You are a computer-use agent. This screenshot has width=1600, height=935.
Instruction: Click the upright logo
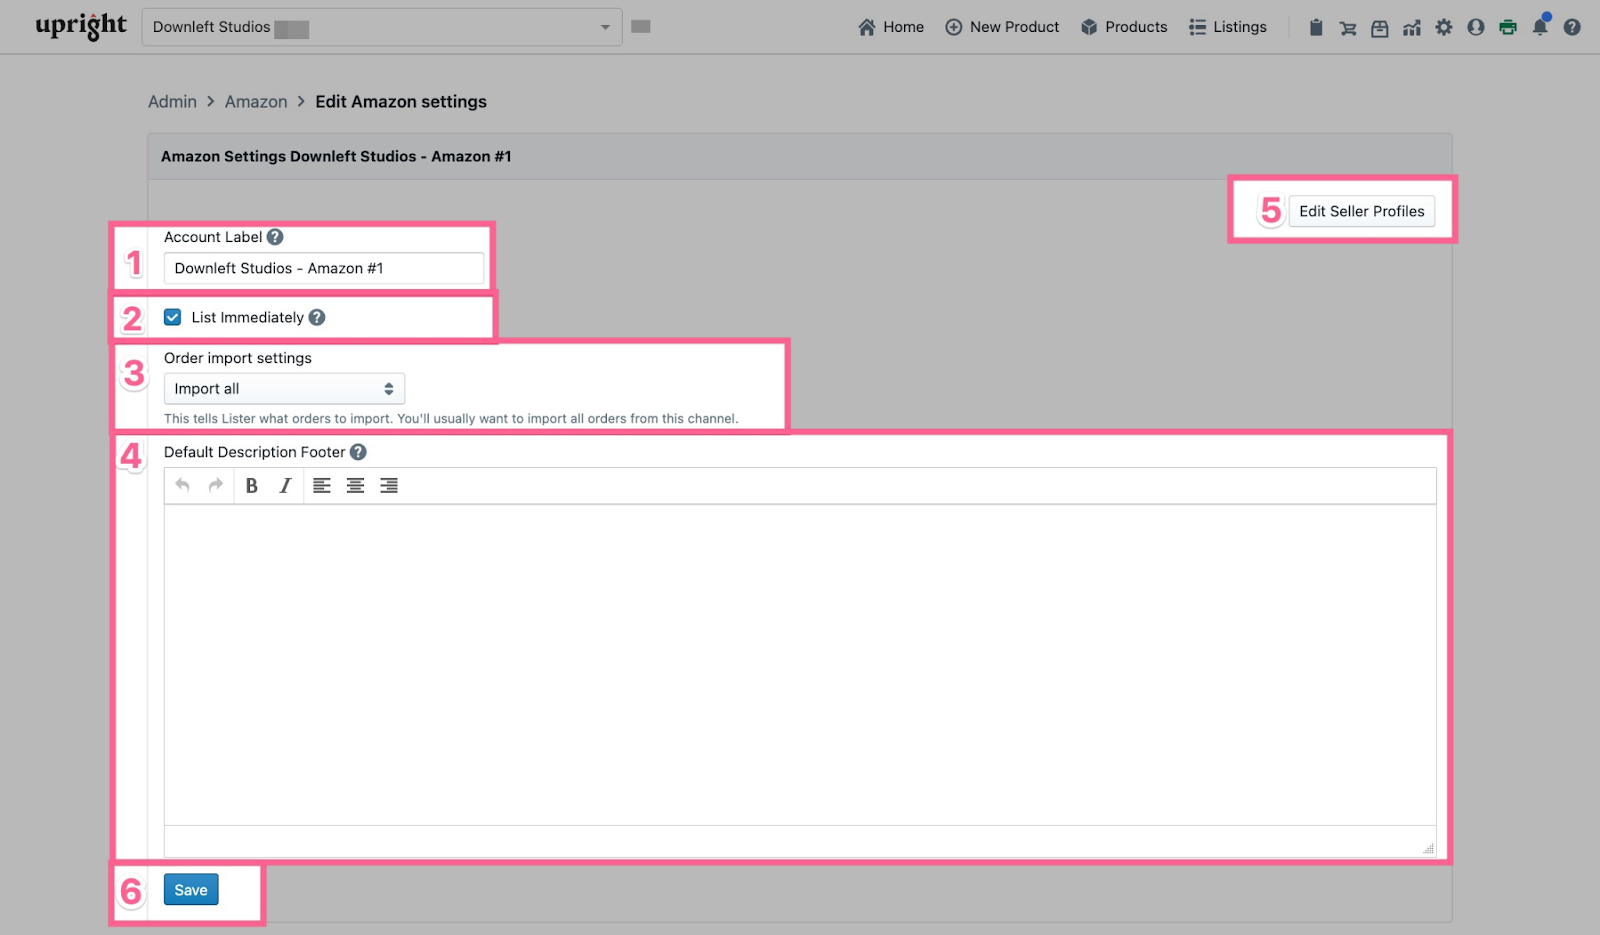(81, 26)
